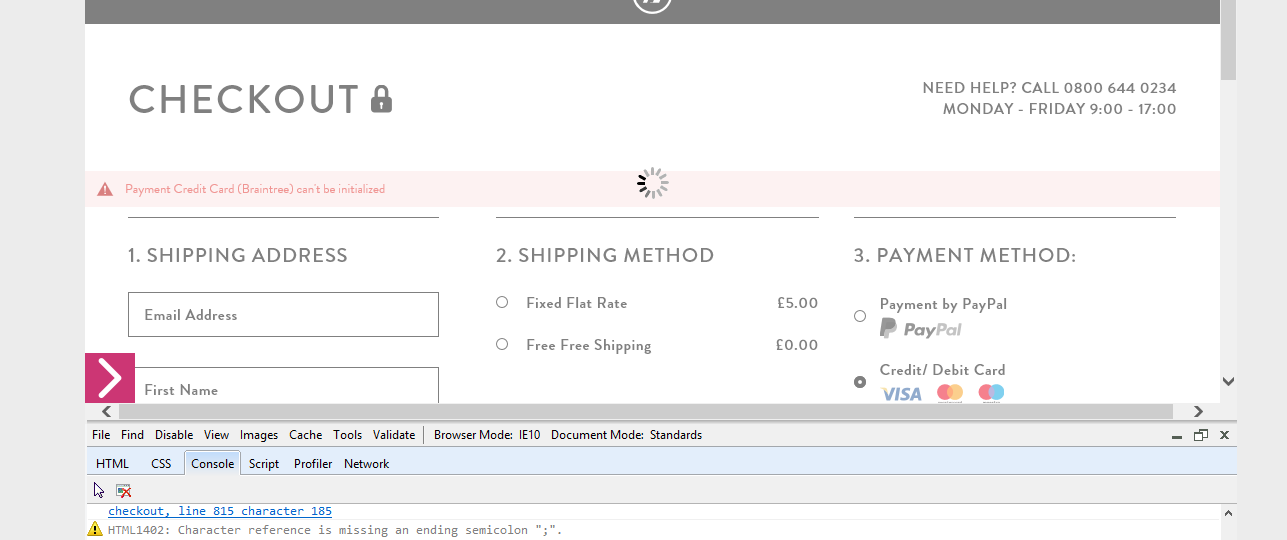Switch to the Profiler tab
Screen dimensions: 1287x540
(x=313, y=464)
